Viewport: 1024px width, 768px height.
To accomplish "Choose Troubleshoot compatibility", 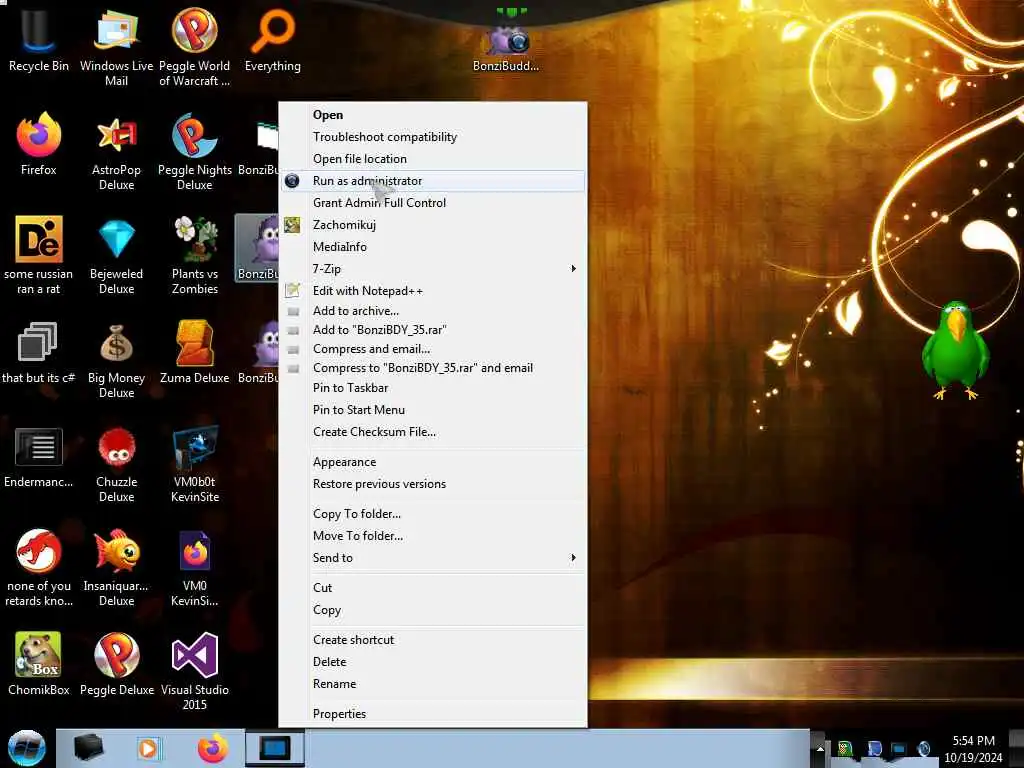I will [433, 137].
